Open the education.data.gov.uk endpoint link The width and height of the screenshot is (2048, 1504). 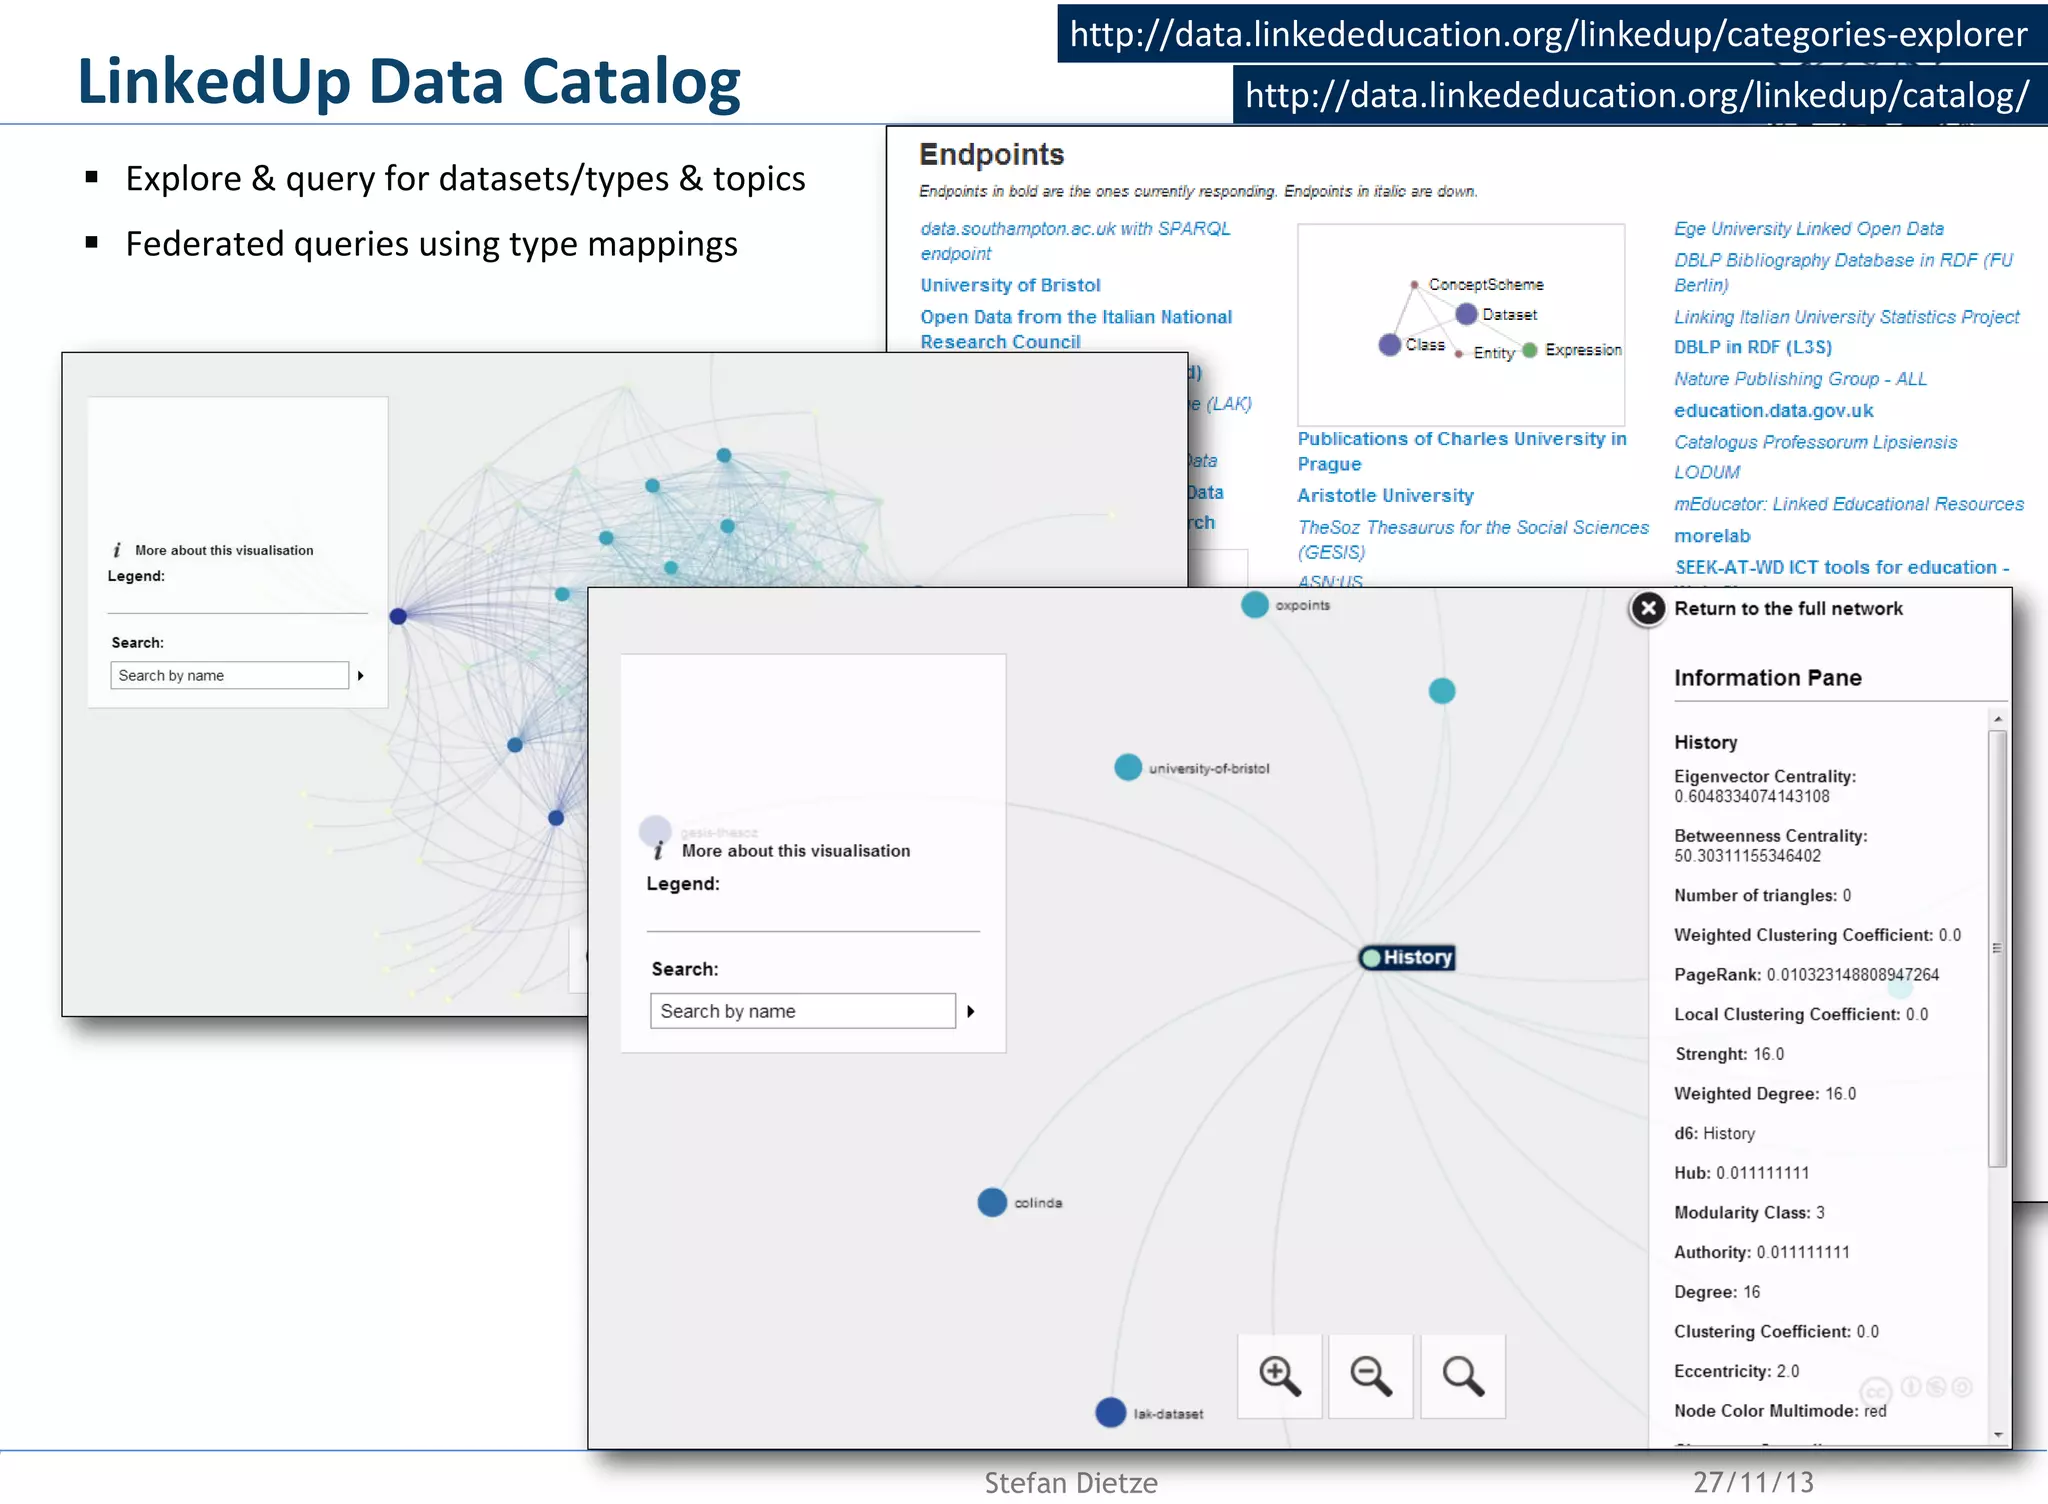click(1773, 410)
